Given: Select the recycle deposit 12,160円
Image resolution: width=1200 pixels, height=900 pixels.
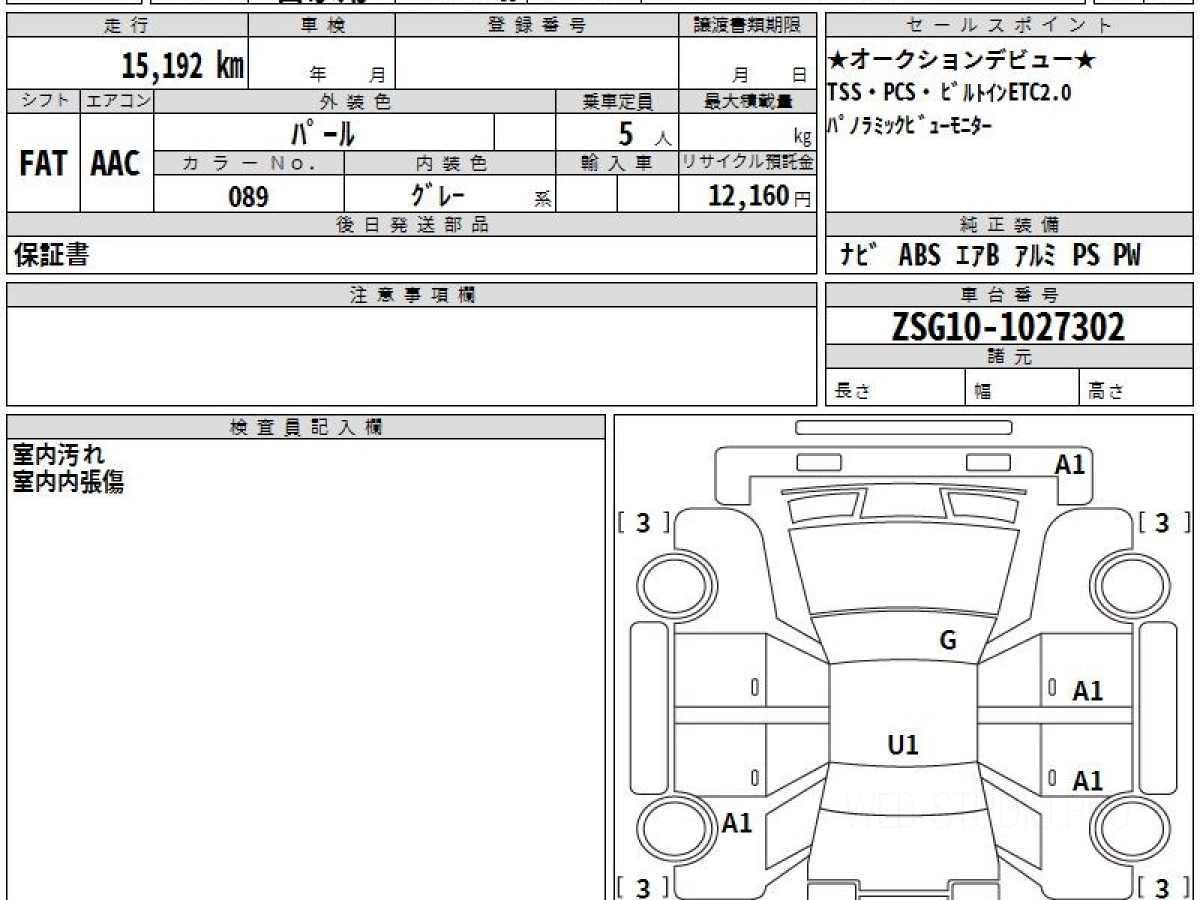Looking at the screenshot, I should (759, 196).
